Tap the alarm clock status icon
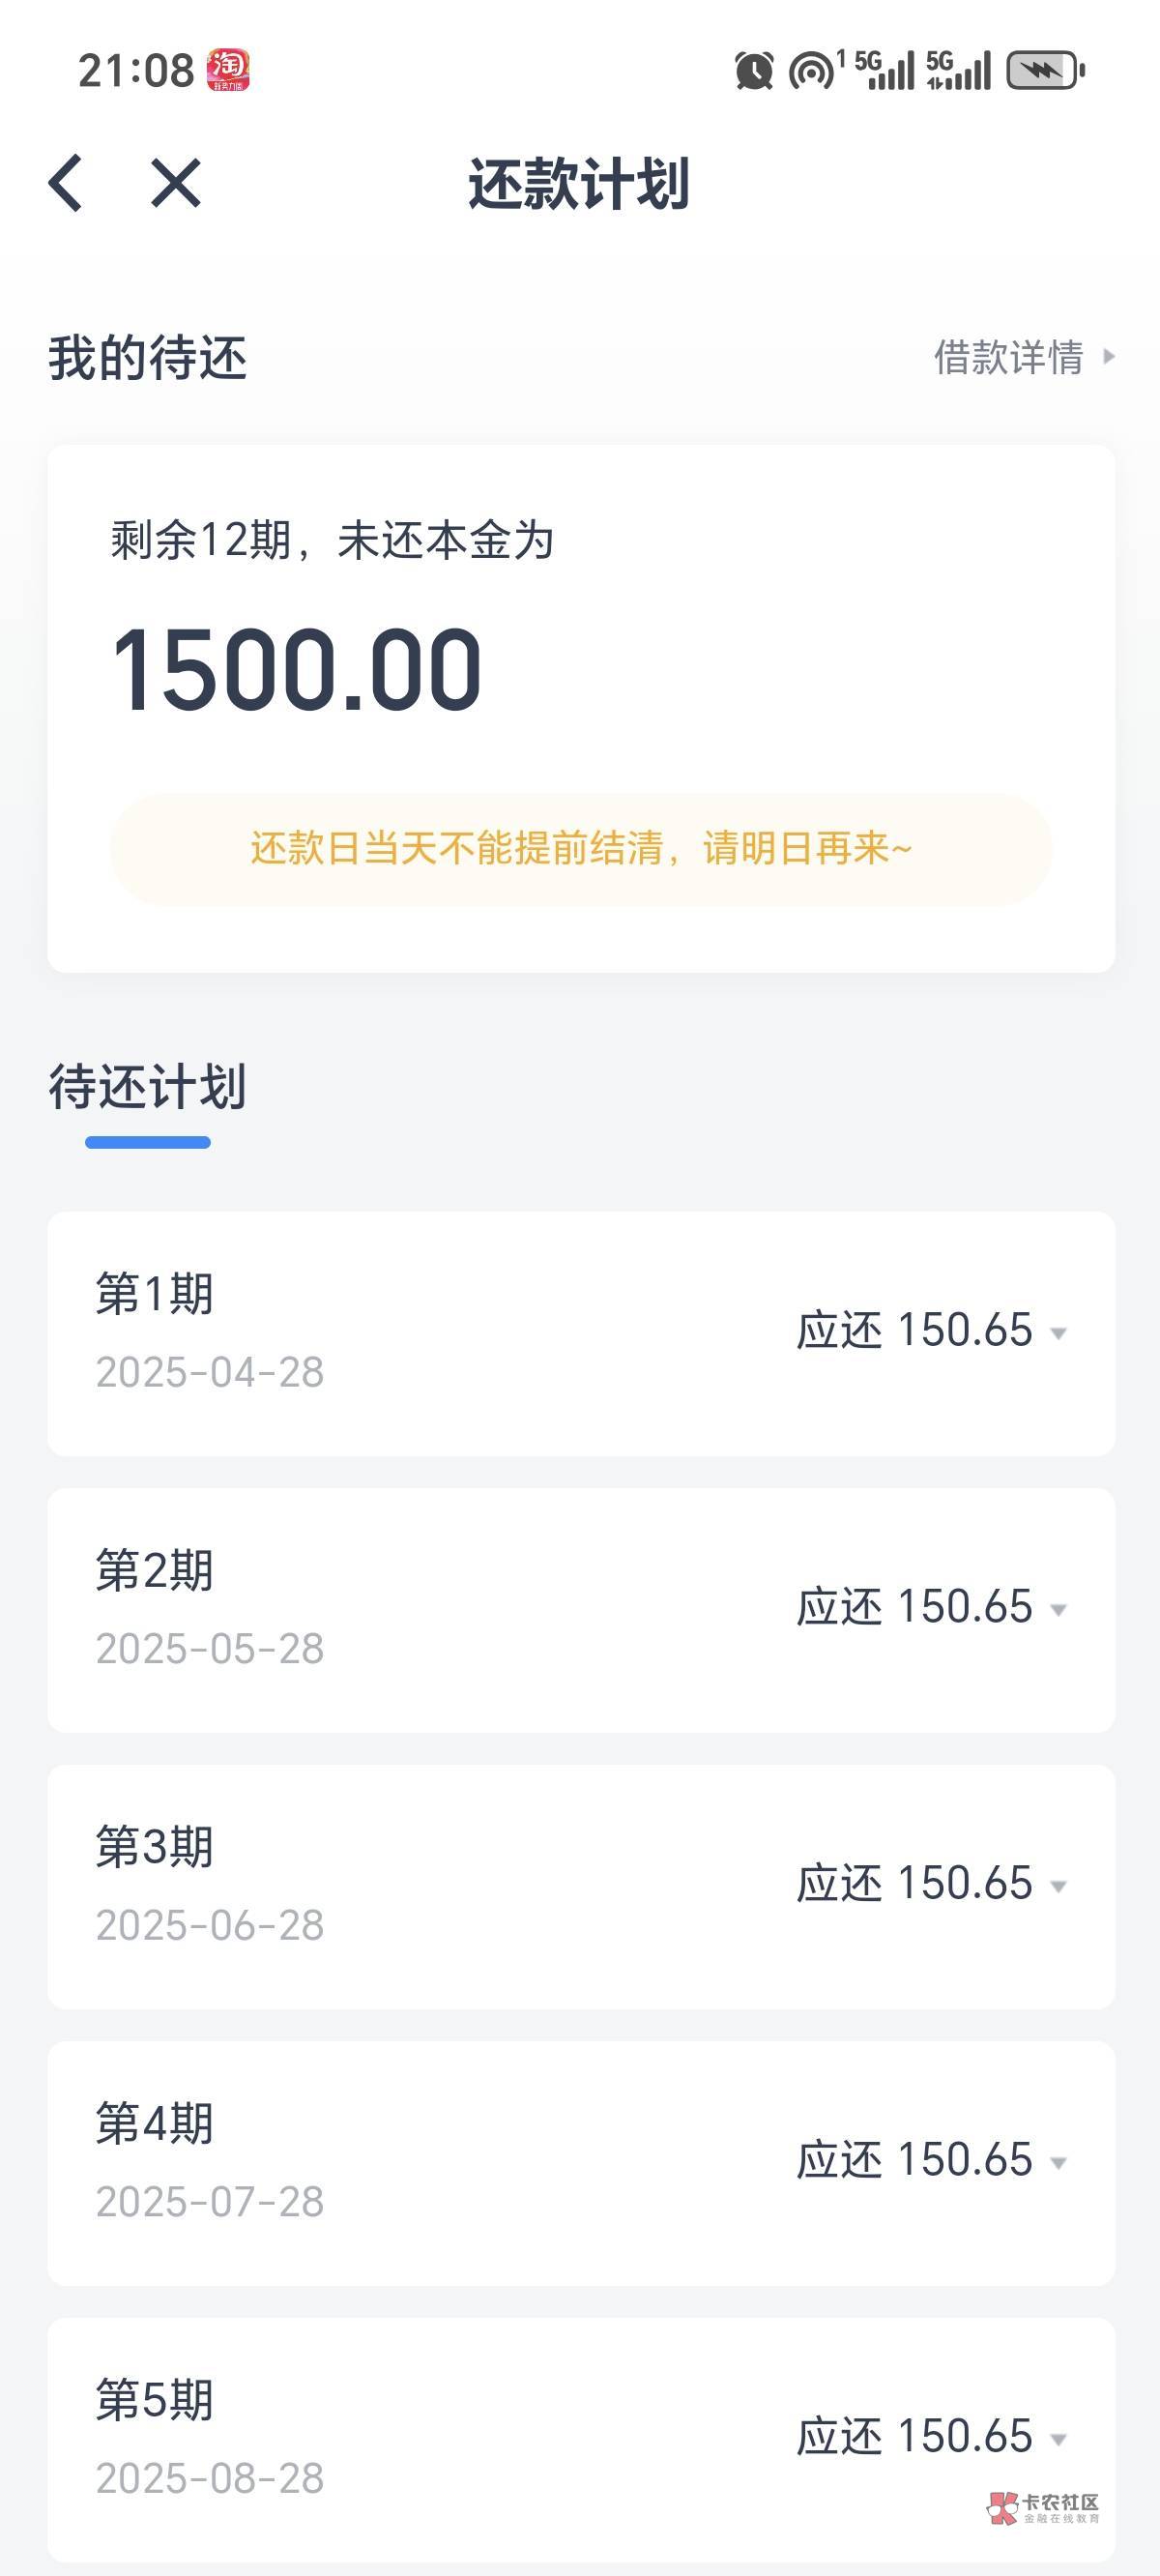1160x2576 pixels. click(x=753, y=71)
